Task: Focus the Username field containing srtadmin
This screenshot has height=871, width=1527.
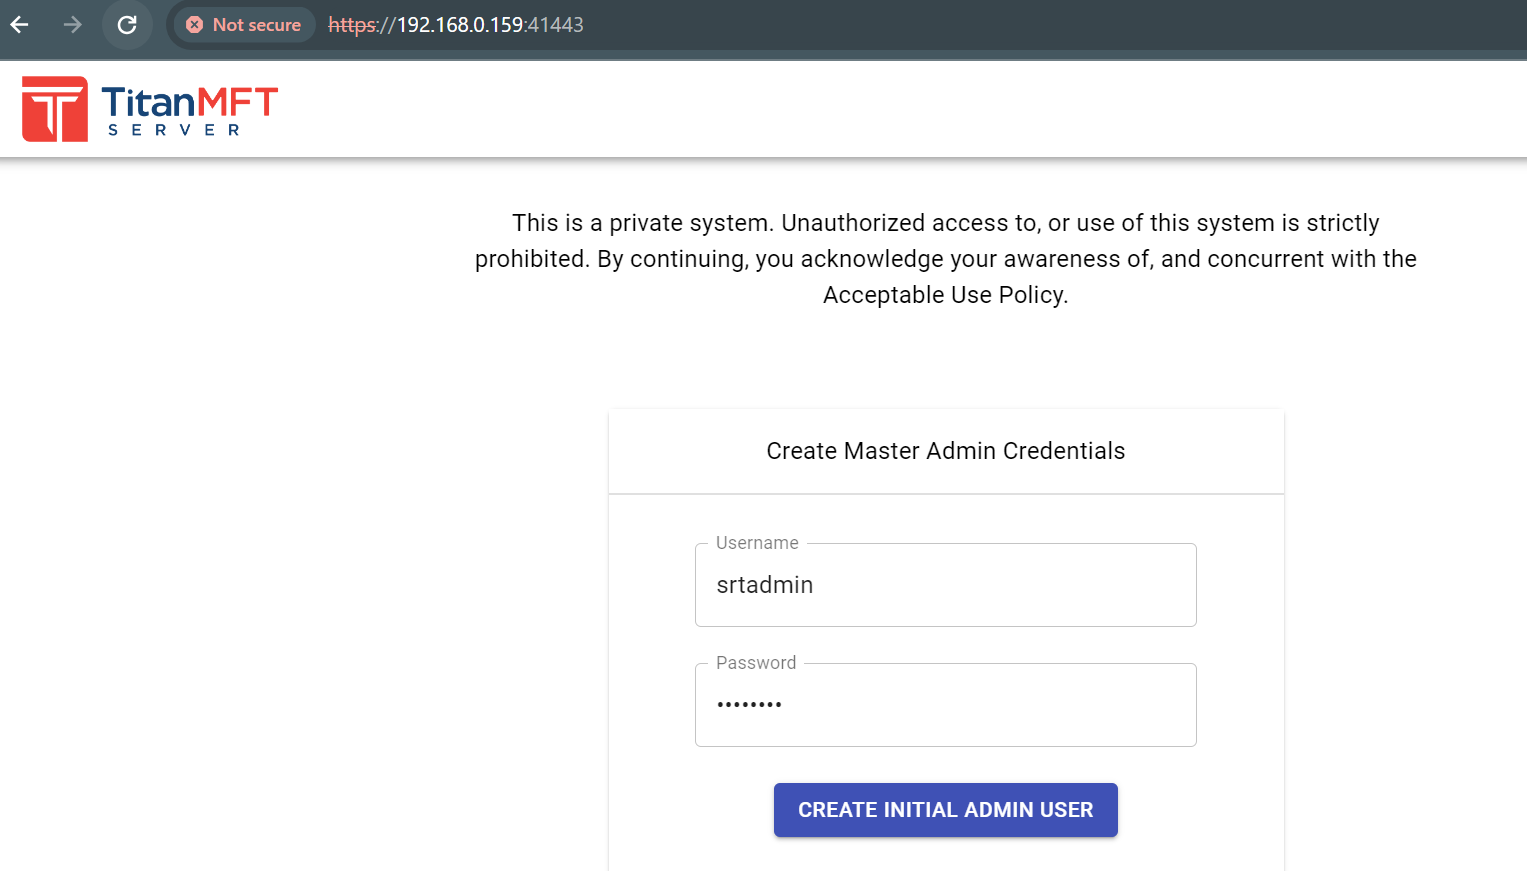Action: tap(945, 585)
